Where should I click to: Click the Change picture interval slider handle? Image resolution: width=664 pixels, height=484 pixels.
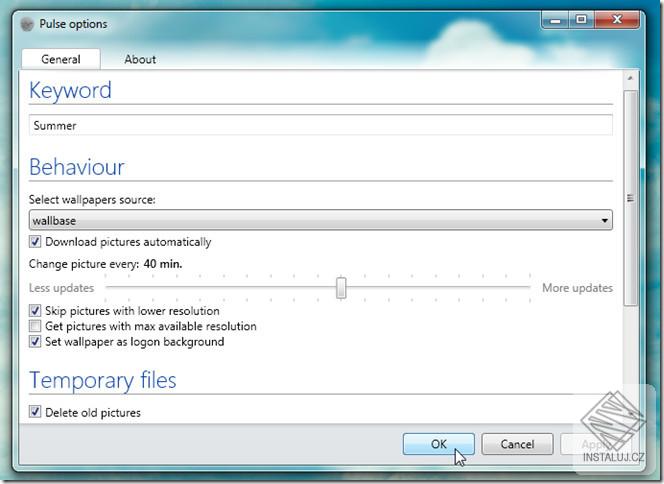(x=341, y=288)
